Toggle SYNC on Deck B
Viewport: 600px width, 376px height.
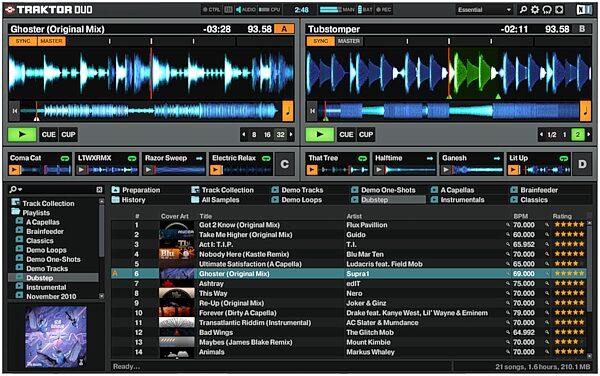pos(321,41)
